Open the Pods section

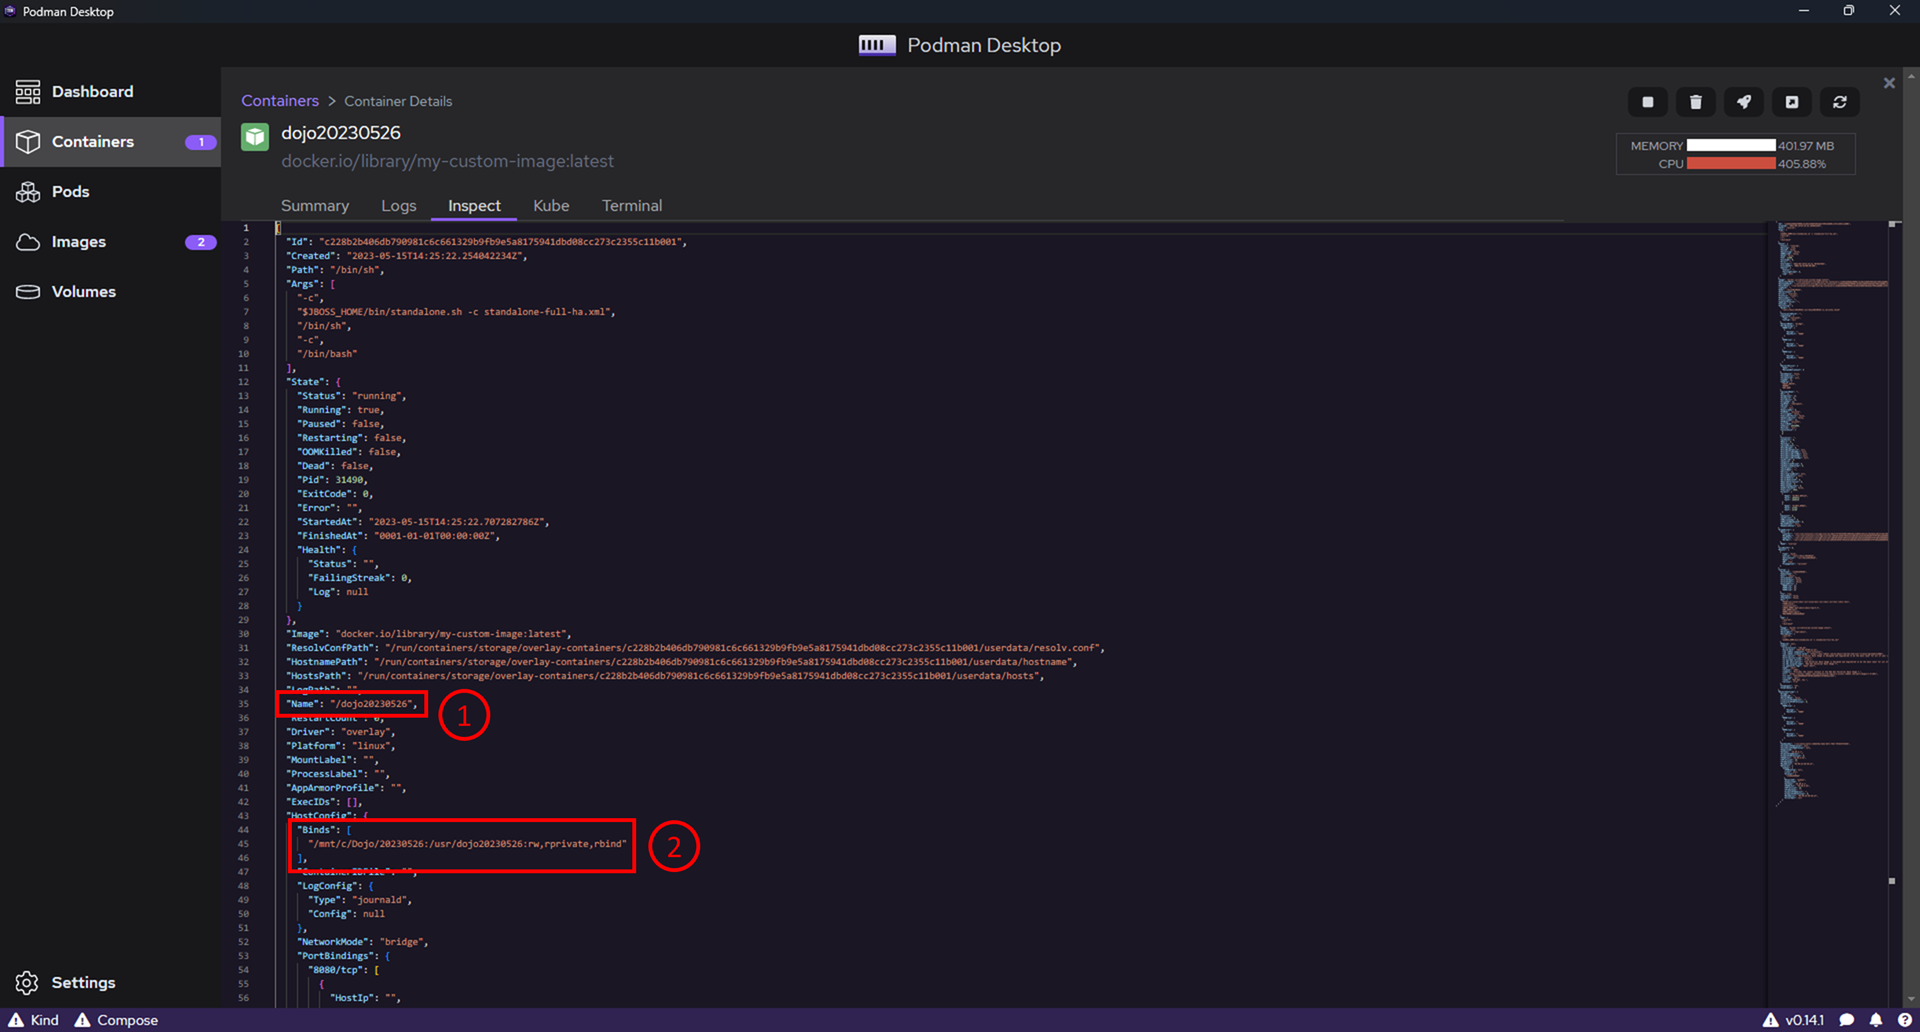click(x=110, y=191)
